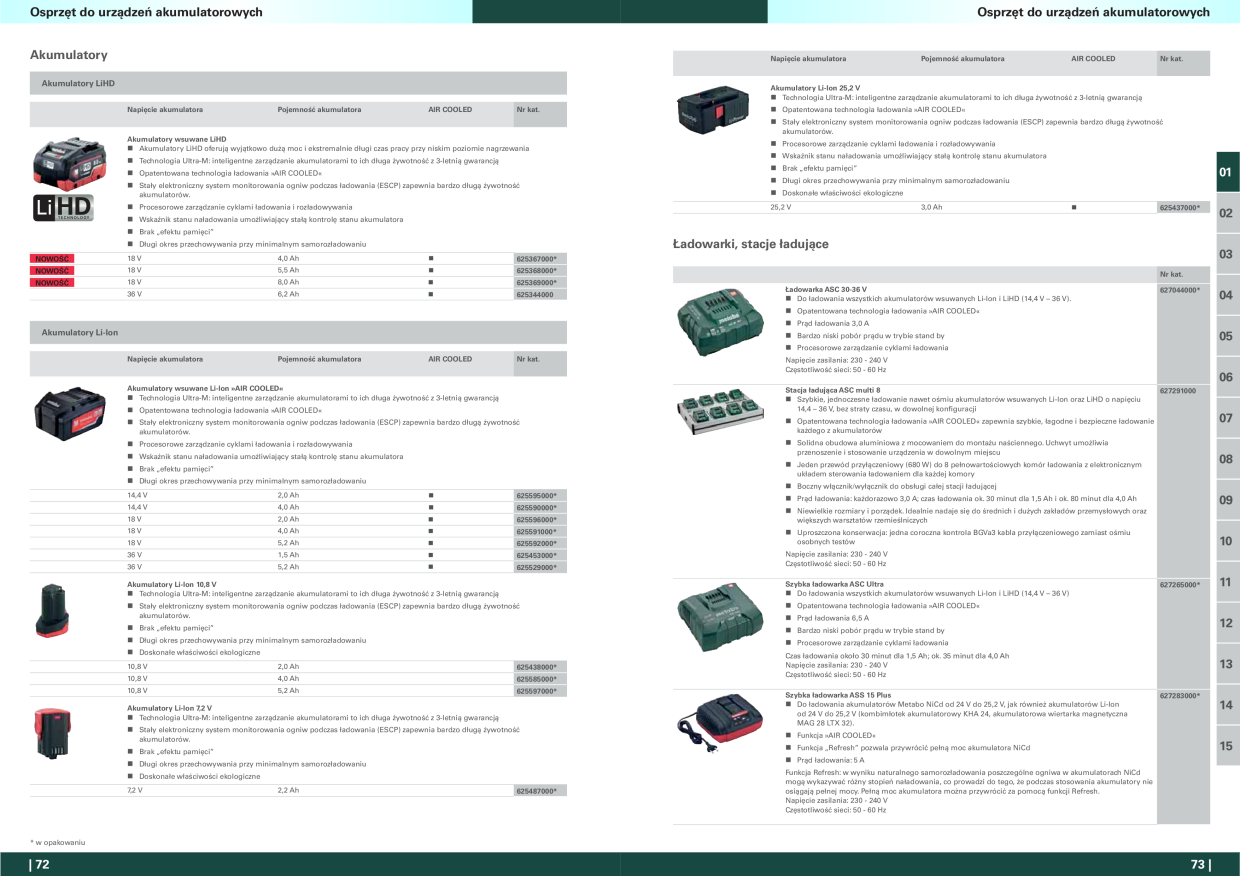The width and height of the screenshot is (1240, 876).
Task: Click the 'Akumulatory Li-Ion' section header
Action: (298, 332)
